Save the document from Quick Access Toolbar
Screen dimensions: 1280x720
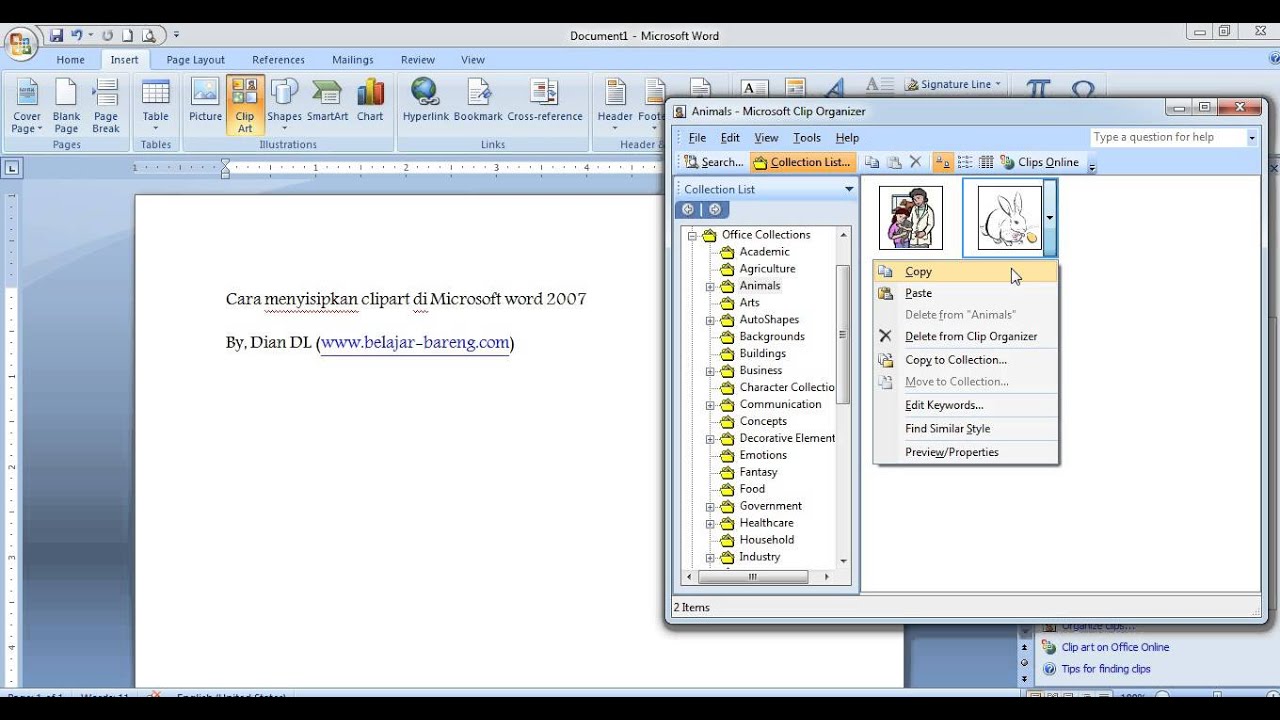coord(56,35)
